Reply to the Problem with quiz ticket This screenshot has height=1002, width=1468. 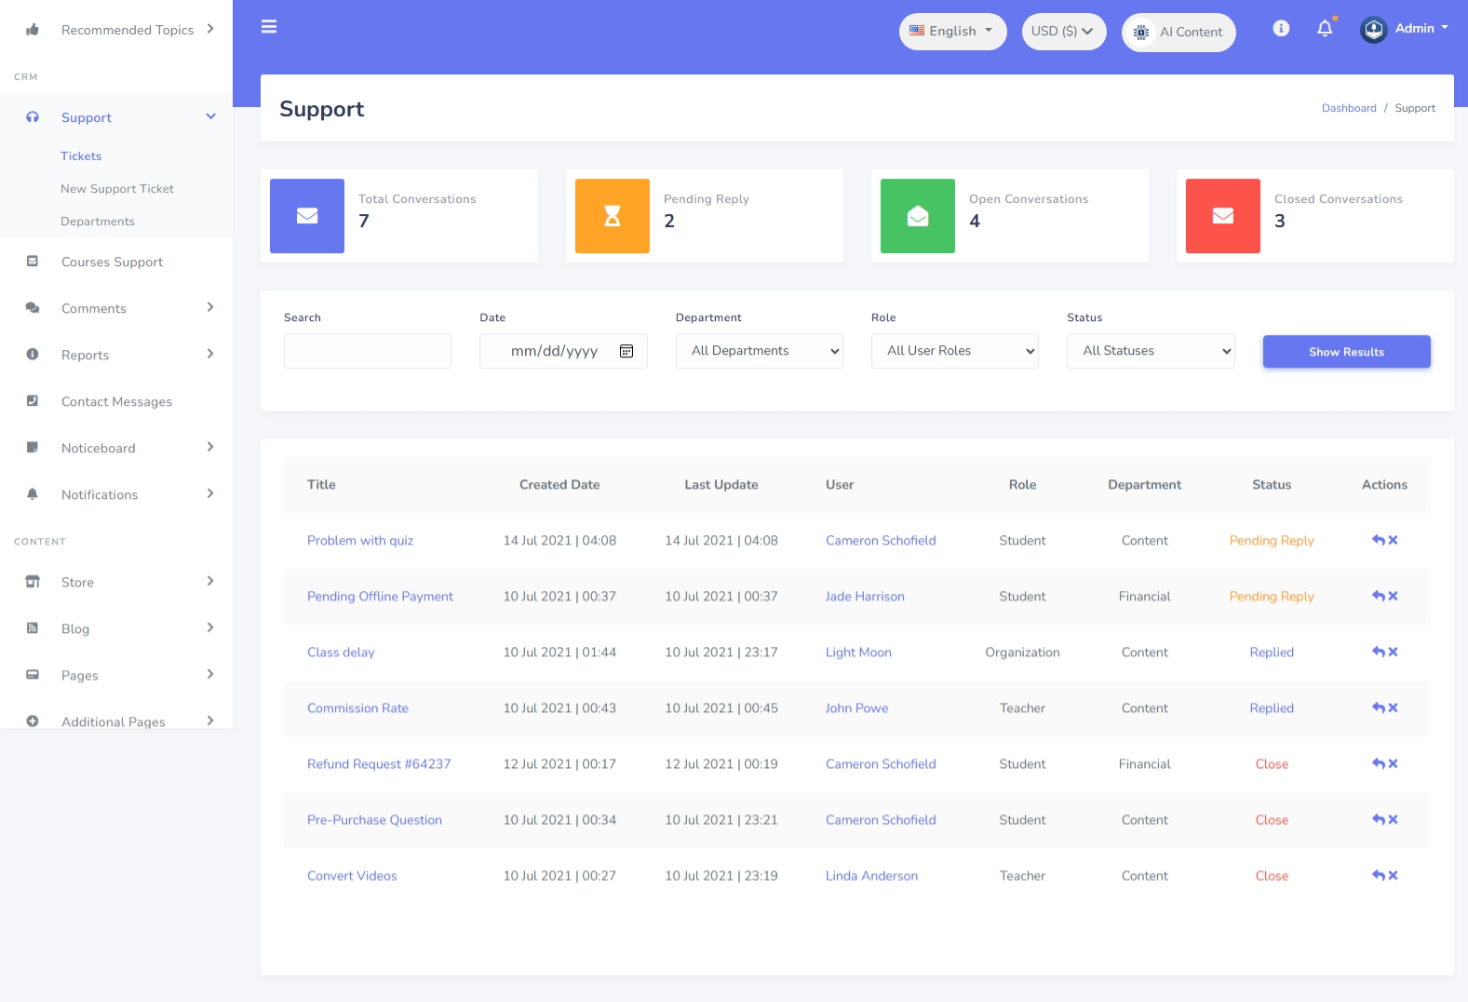(1378, 540)
